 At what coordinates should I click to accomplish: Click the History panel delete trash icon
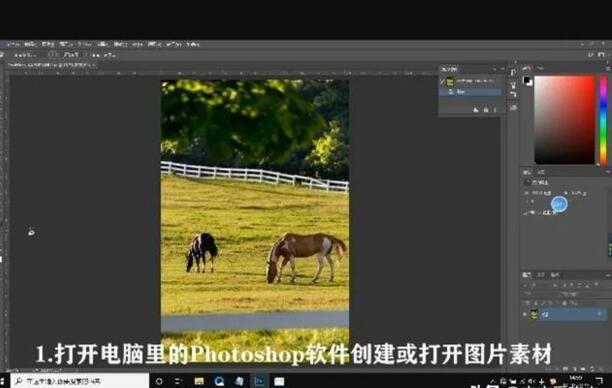coord(495,110)
